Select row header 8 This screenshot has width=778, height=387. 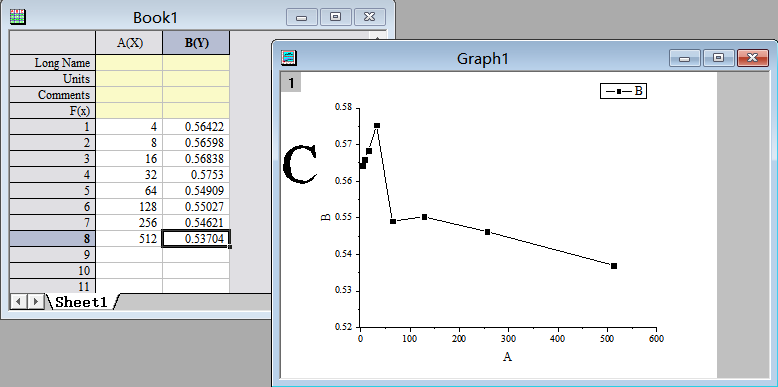point(53,239)
